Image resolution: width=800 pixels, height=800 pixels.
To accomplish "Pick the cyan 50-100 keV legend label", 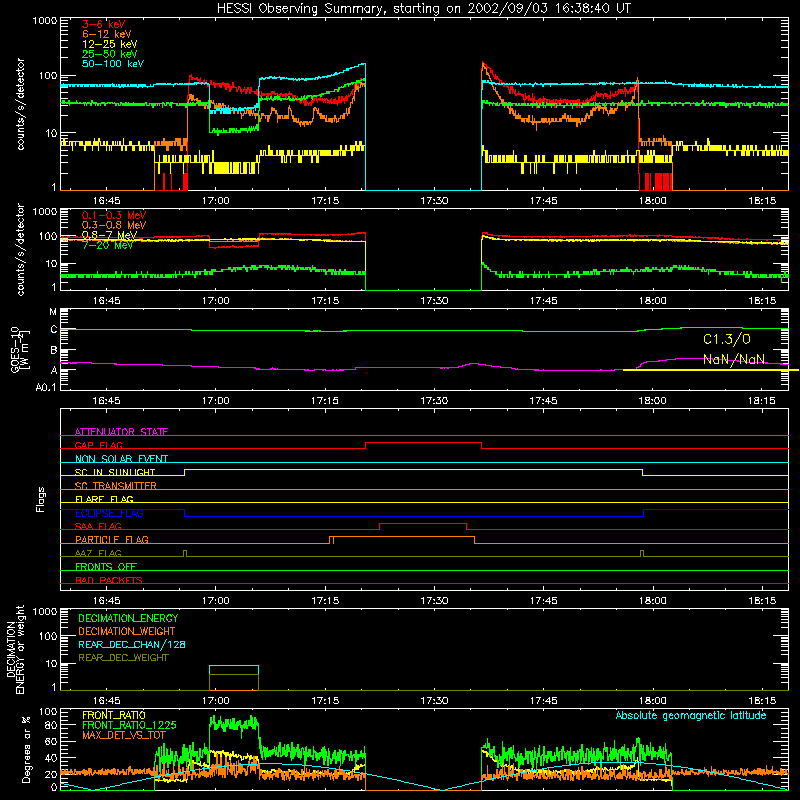I will (113, 63).
